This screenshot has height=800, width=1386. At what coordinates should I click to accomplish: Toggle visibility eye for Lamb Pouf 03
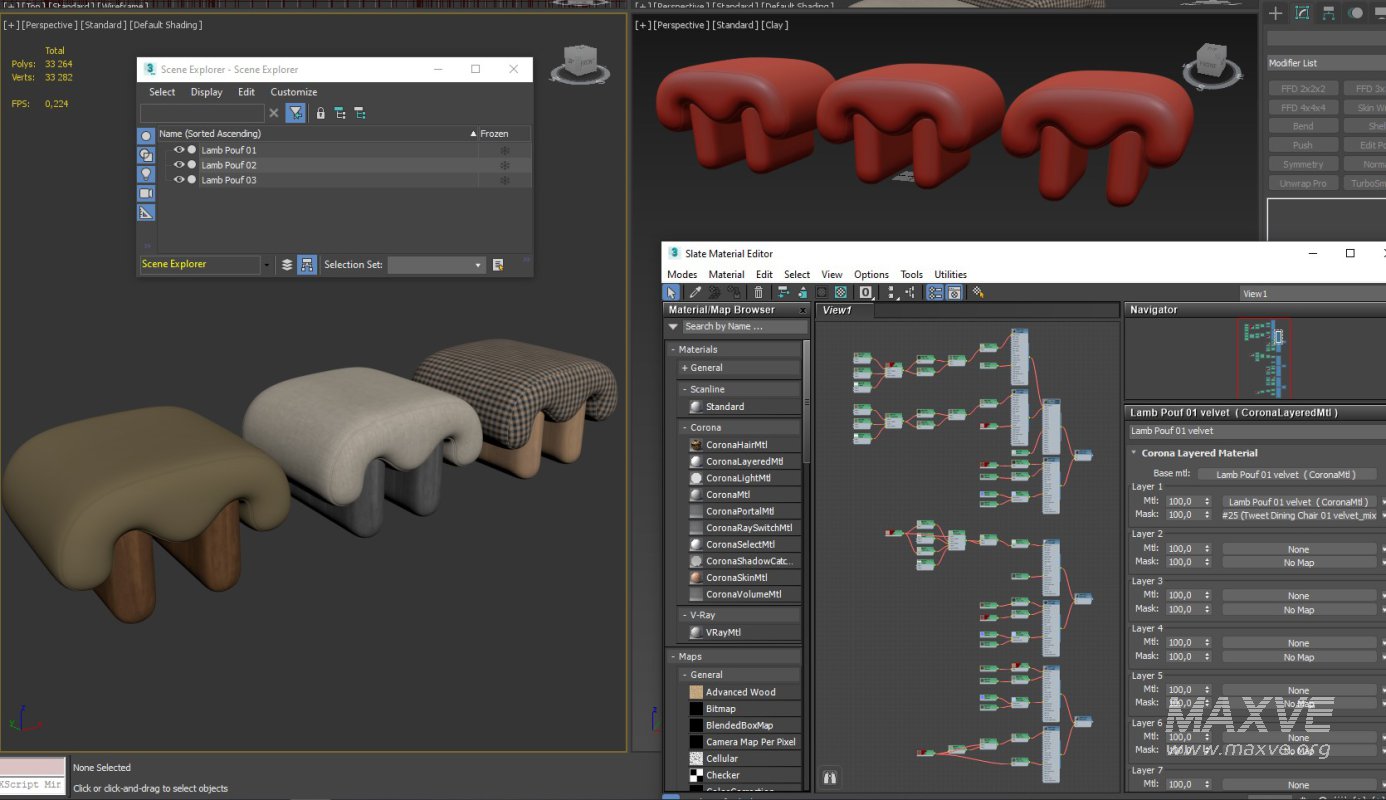tap(179, 180)
